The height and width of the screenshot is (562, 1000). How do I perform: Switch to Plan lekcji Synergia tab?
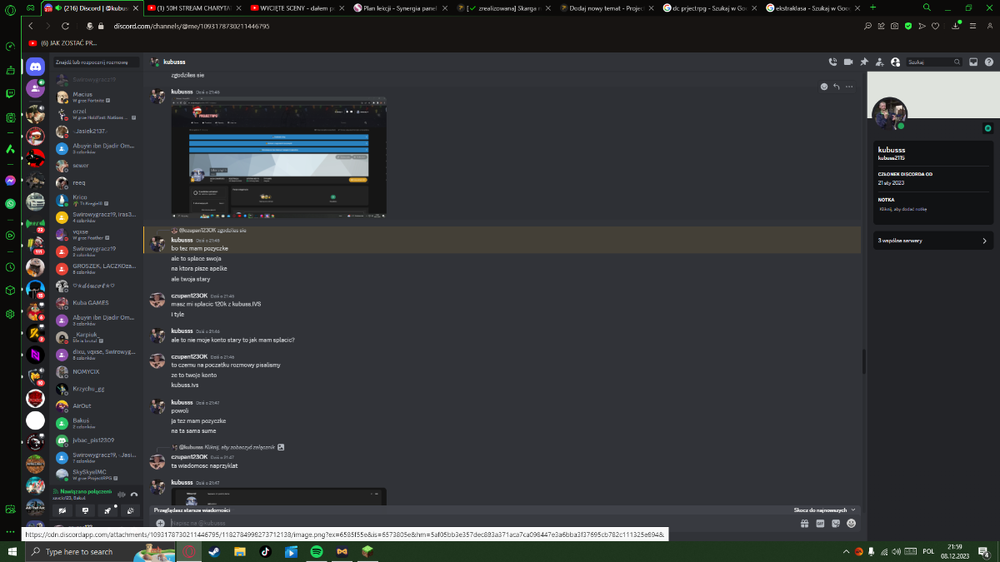(x=400, y=8)
